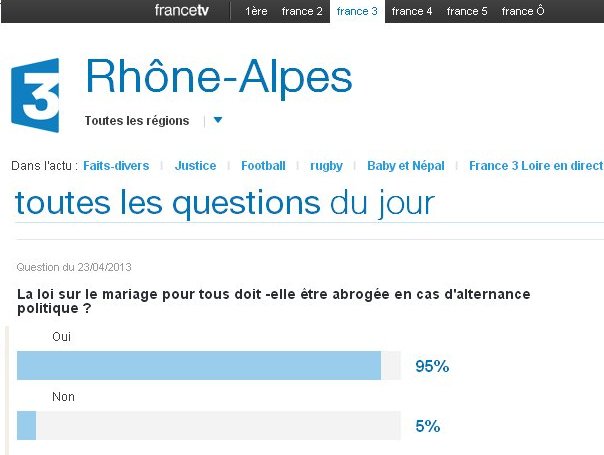
Task: Go to the france 4 tab
Action: [x=412, y=11]
